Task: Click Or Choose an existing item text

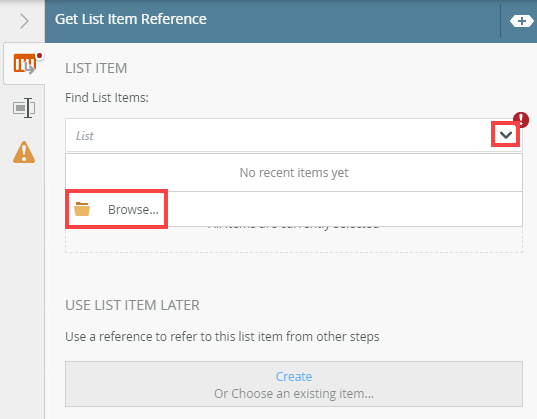Action: tap(294, 394)
